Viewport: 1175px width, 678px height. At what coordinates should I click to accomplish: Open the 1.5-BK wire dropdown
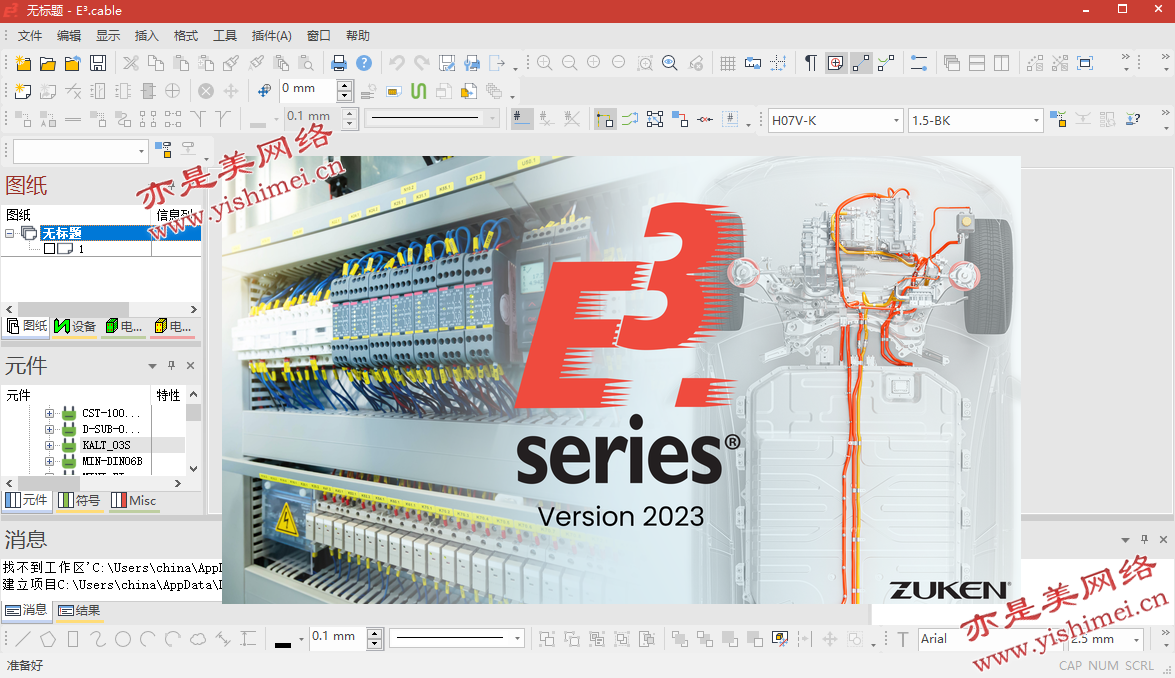point(1036,121)
